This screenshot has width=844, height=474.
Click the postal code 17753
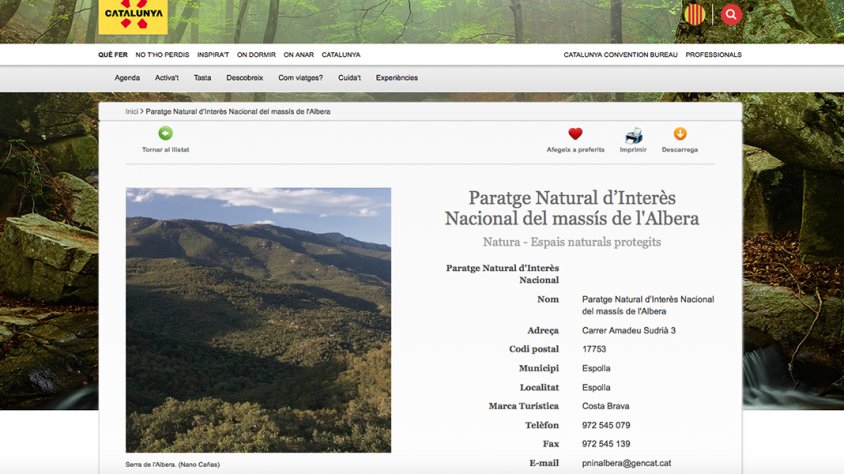click(x=594, y=349)
